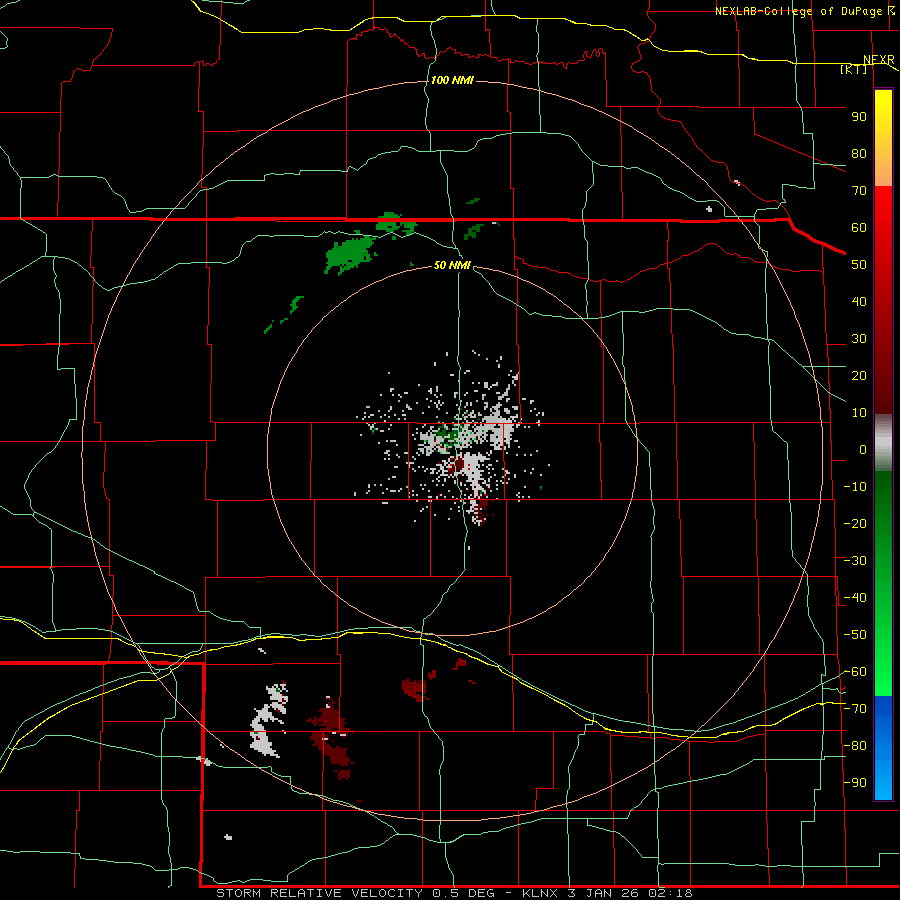Click the 100 NMI range ring label

click(x=452, y=80)
